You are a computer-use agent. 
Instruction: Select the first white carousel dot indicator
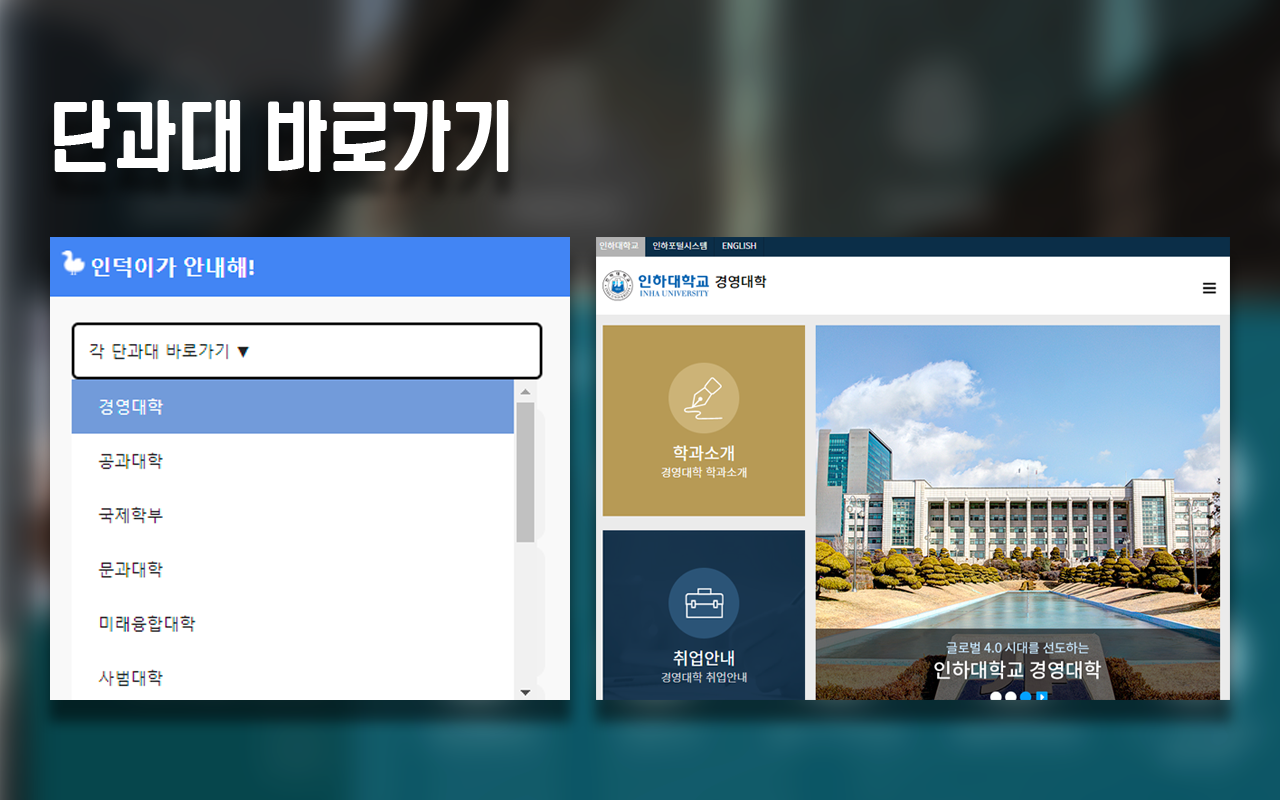point(995,695)
